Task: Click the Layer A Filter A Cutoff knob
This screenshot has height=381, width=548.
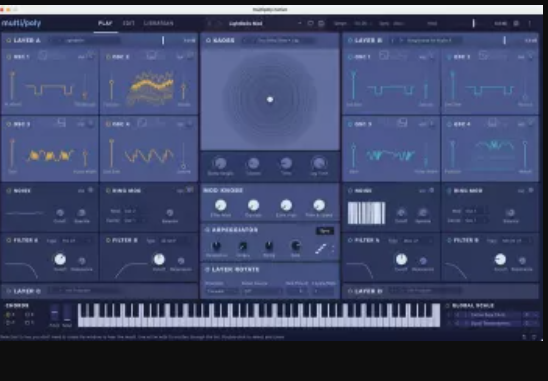Action: 60,259
